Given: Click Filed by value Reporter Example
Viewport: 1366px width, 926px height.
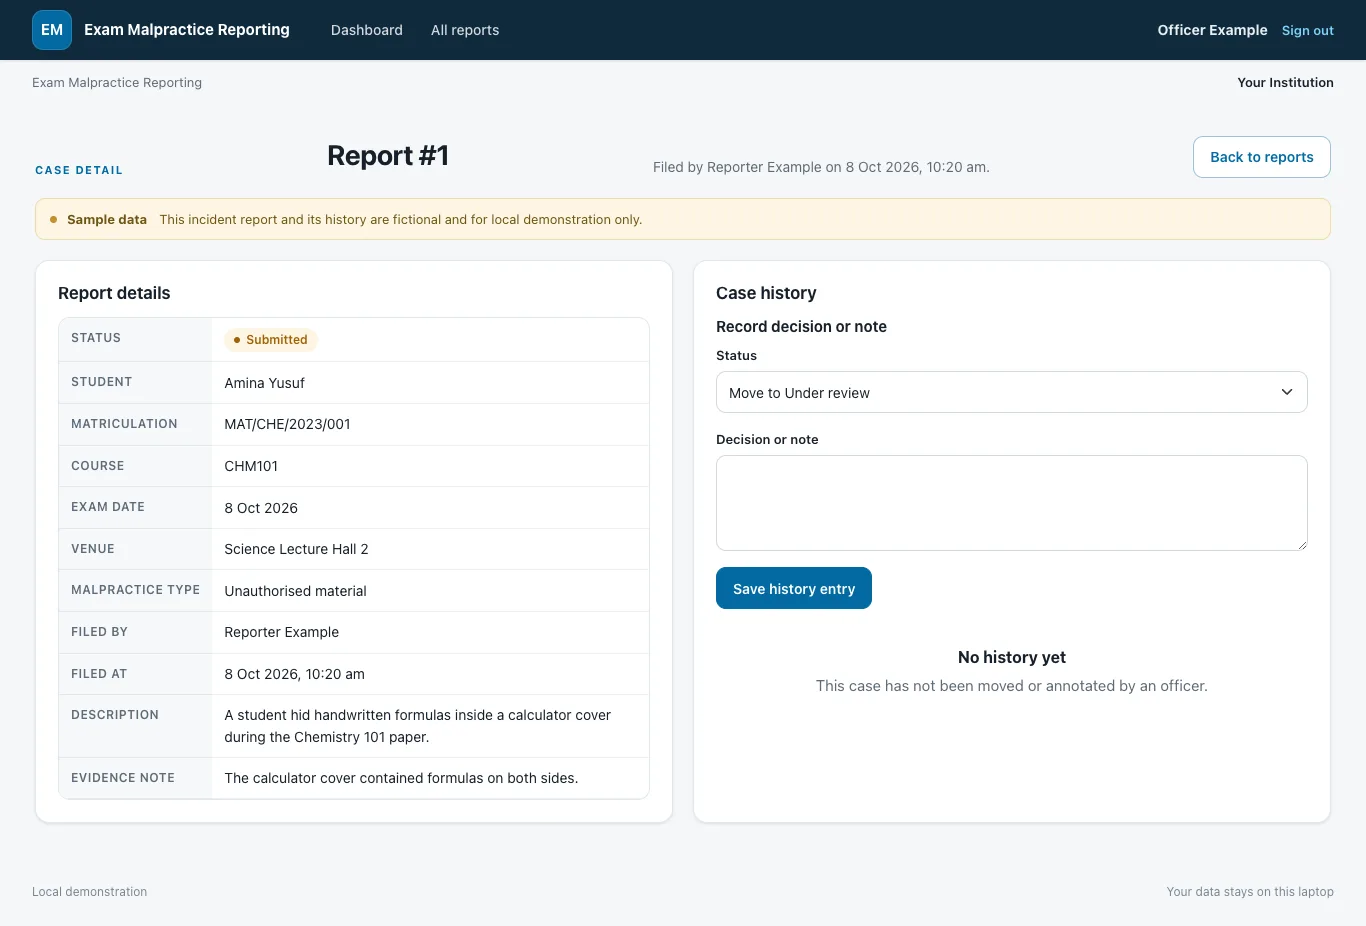Looking at the screenshot, I should tap(282, 632).
